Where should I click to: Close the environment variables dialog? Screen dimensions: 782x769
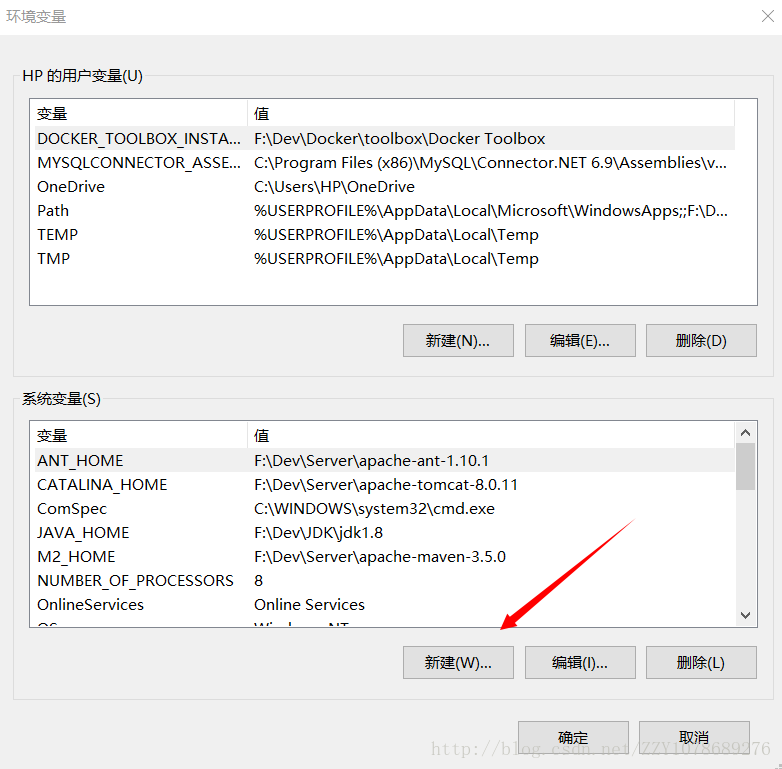point(768,16)
